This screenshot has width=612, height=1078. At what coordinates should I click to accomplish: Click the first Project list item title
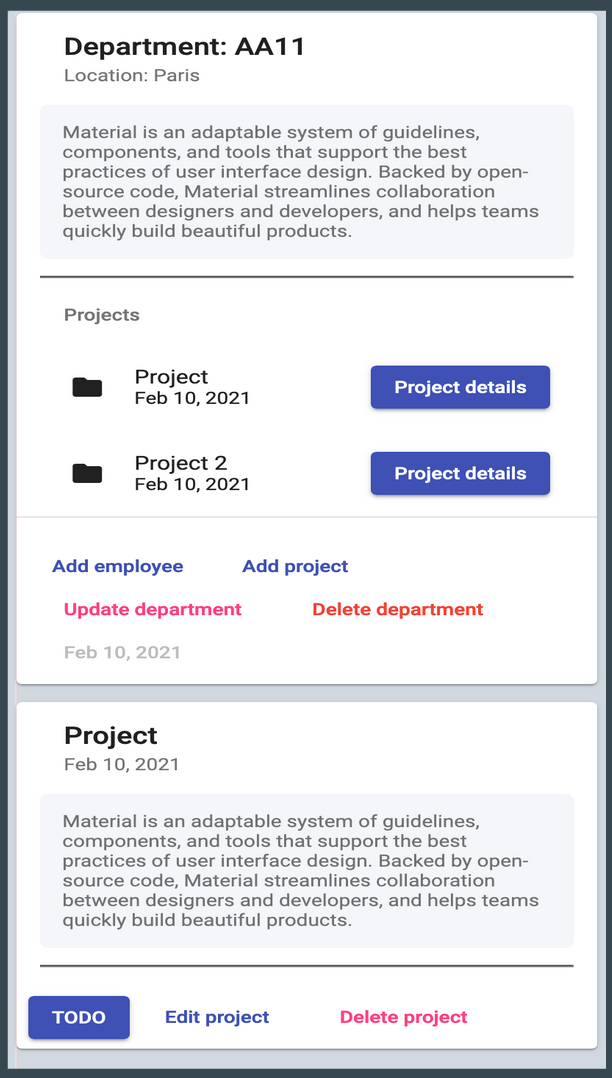coord(172,377)
